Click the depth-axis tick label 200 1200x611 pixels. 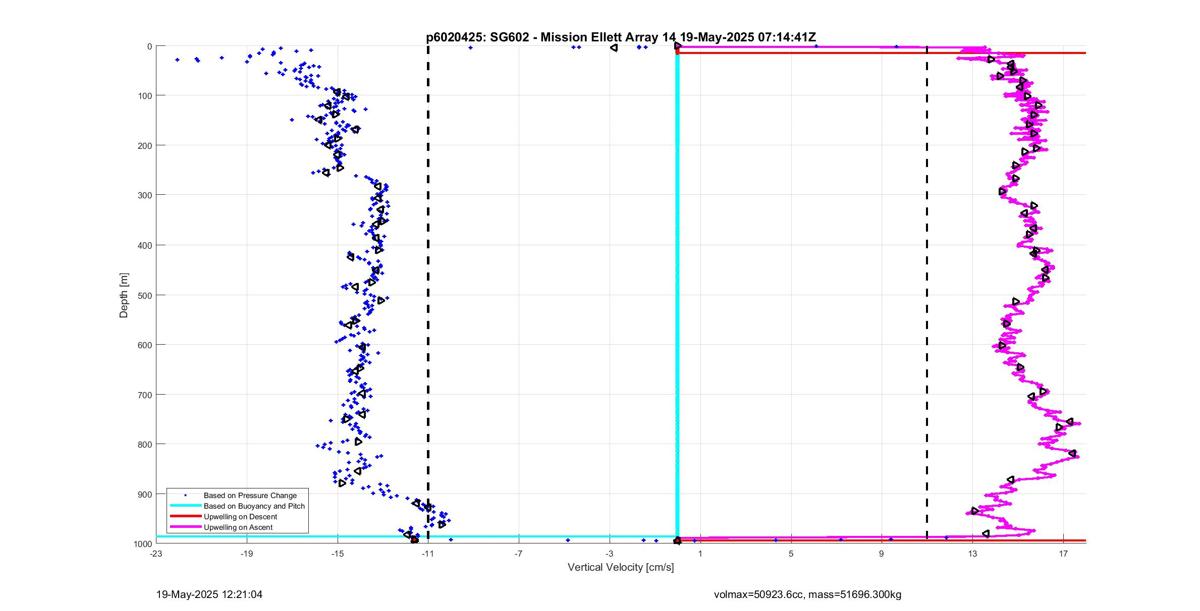(x=144, y=146)
